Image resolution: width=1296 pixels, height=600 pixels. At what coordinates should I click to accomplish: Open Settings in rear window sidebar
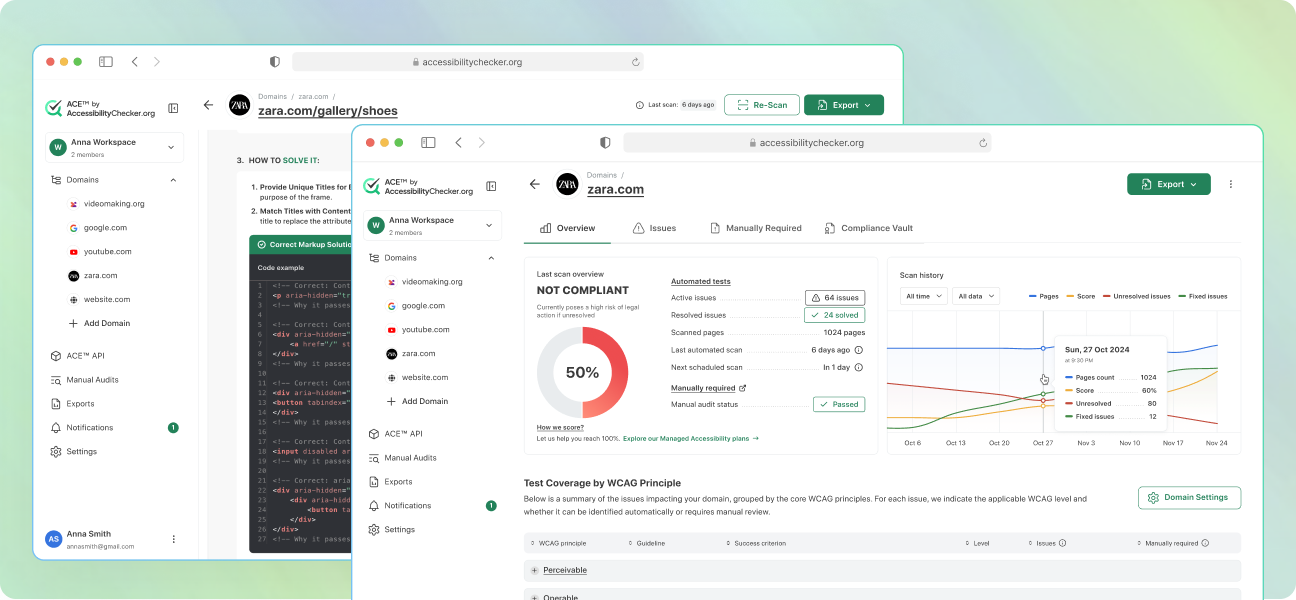(x=73, y=451)
